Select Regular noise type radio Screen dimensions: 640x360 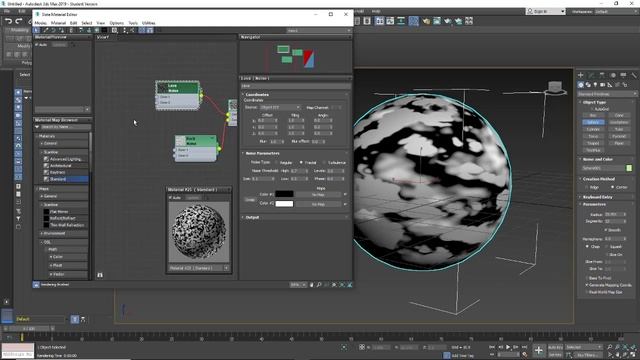point(276,162)
